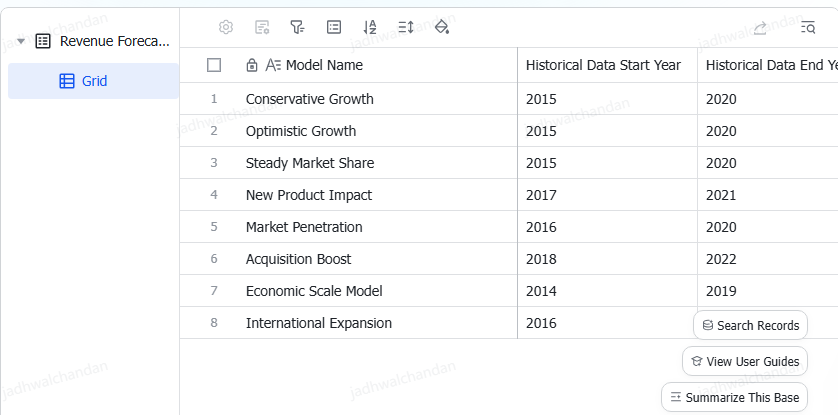Click the A-Z sort icon

pos(370,27)
